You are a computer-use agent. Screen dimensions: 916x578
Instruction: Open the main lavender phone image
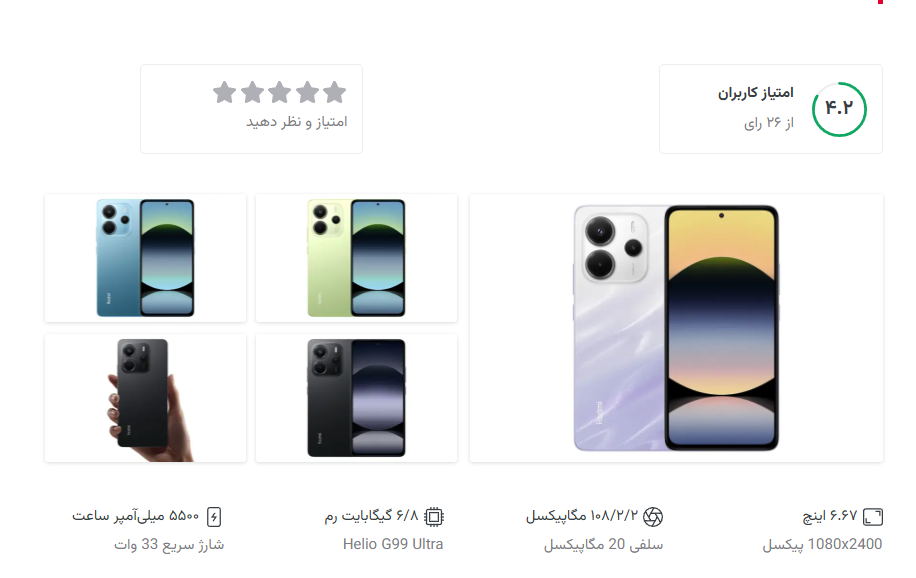point(676,328)
